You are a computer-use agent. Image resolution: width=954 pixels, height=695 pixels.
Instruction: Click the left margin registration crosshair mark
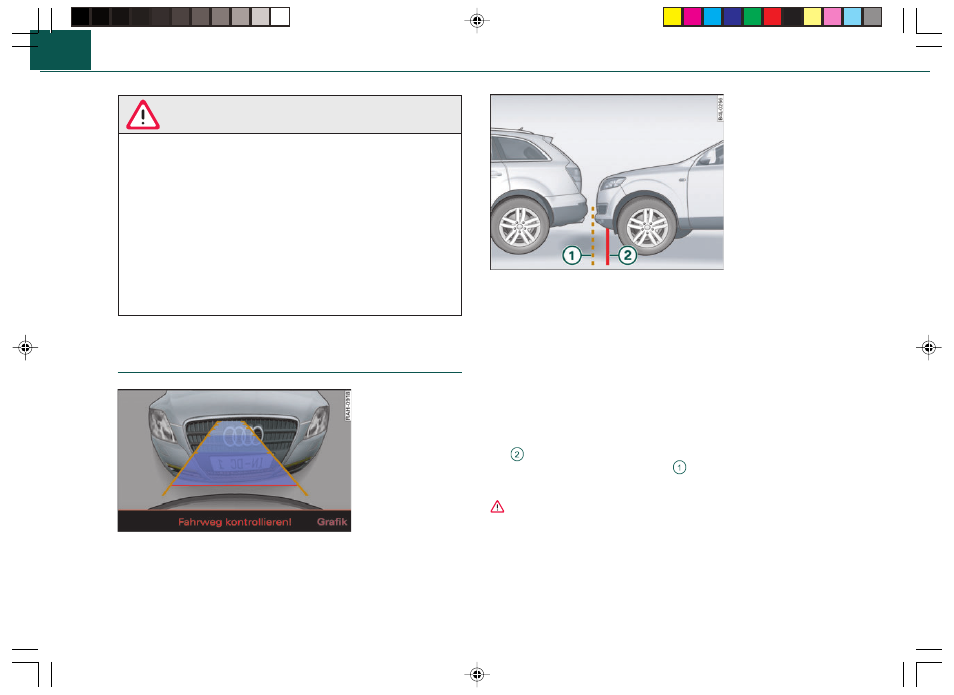coord(25,348)
